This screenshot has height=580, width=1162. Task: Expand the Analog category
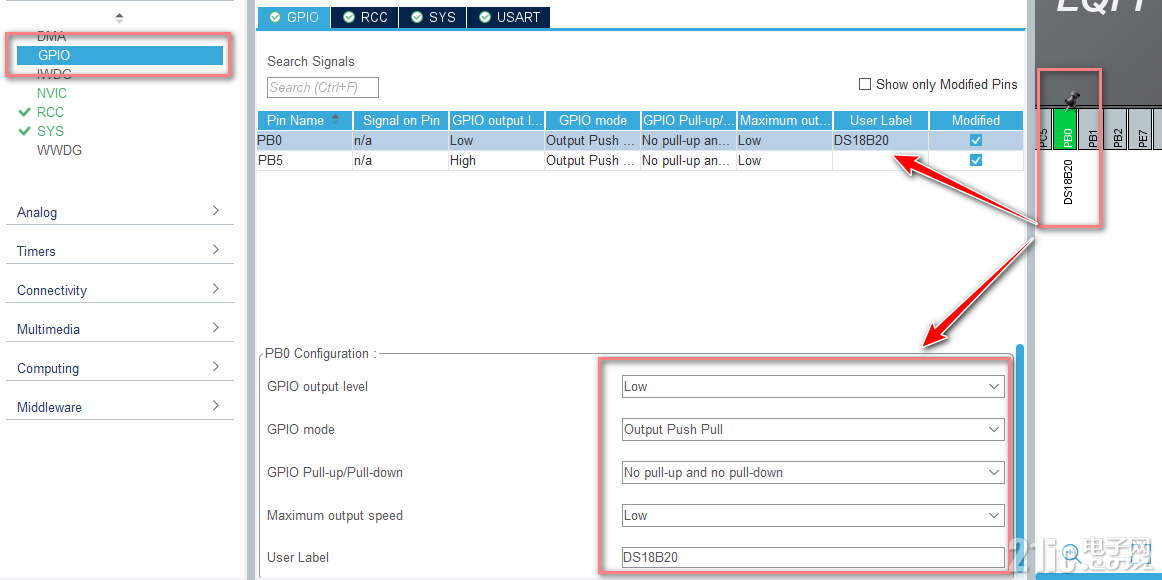pos(216,211)
